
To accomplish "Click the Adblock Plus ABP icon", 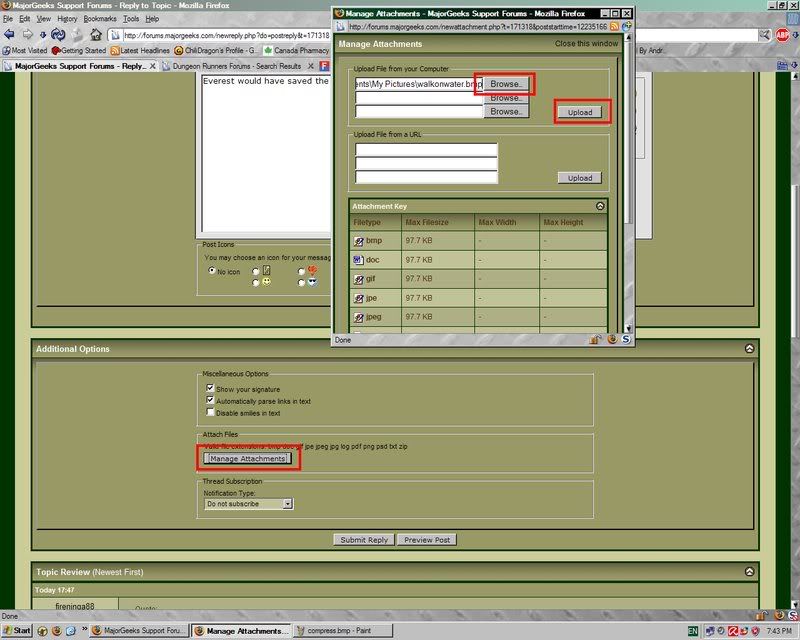I will point(782,35).
